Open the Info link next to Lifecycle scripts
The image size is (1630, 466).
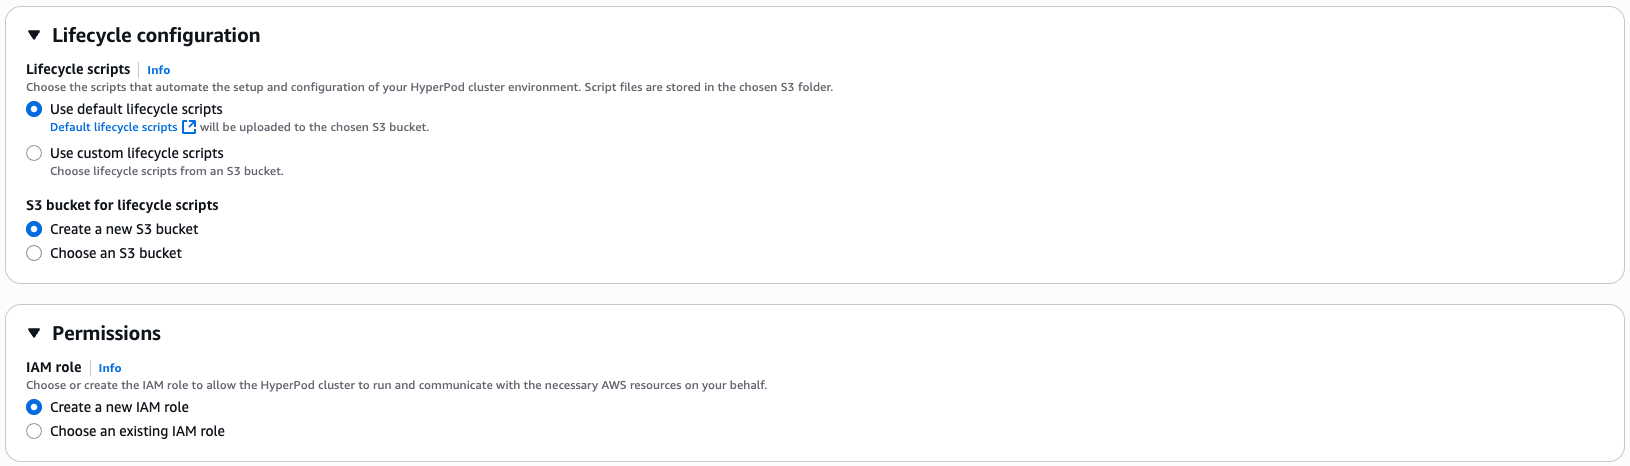click(158, 70)
